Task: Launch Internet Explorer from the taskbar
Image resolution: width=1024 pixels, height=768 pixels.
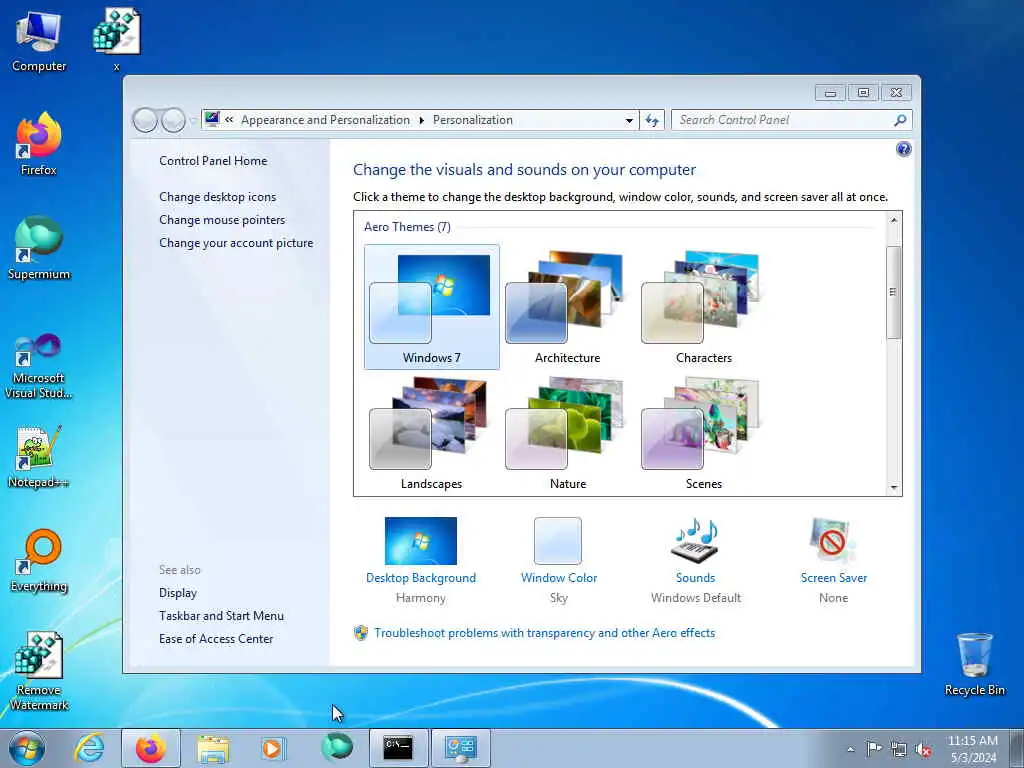Action: point(89,748)
